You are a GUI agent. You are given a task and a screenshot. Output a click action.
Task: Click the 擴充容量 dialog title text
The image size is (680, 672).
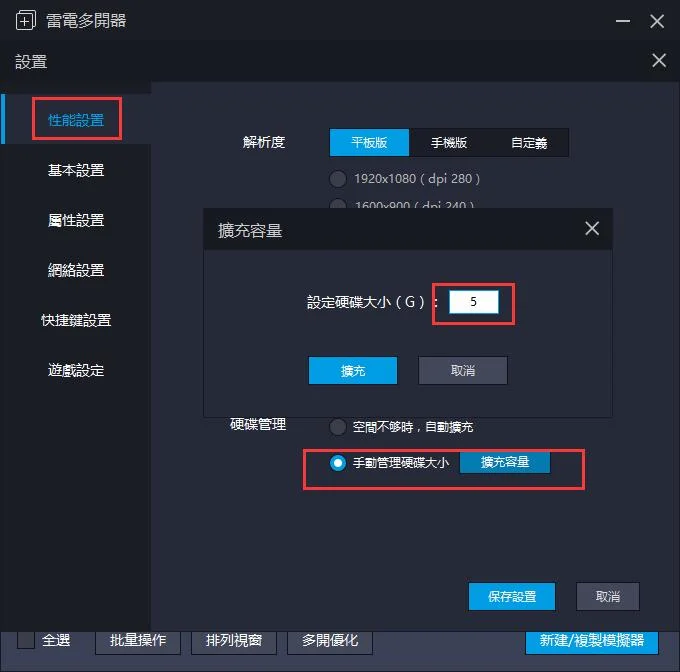coord(250,230)
